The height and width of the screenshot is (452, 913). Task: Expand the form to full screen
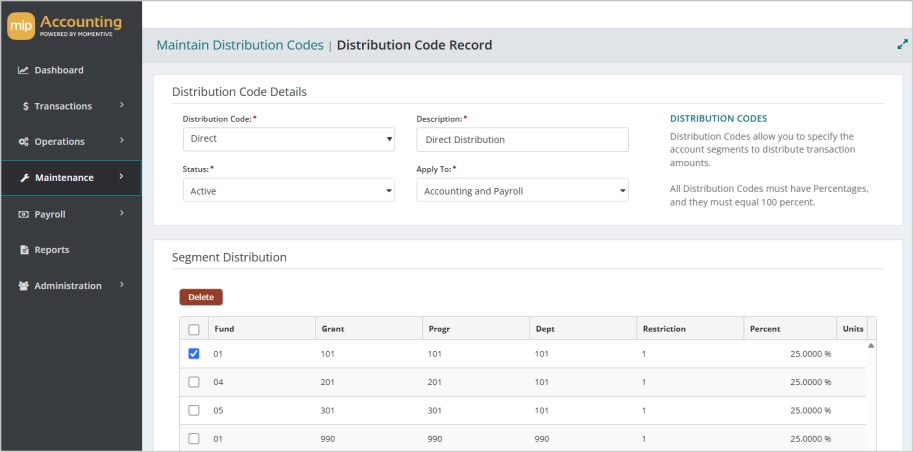903,44
